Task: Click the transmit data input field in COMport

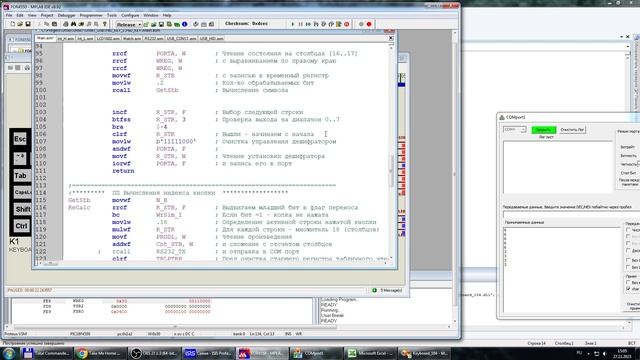Action: point(571,214)
